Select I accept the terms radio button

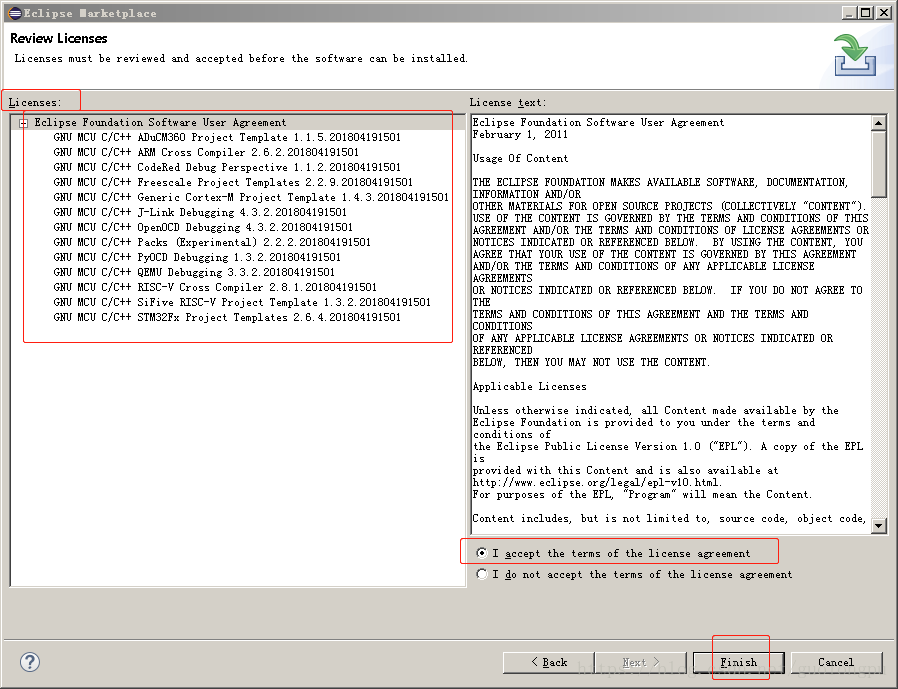coord(482,553)
